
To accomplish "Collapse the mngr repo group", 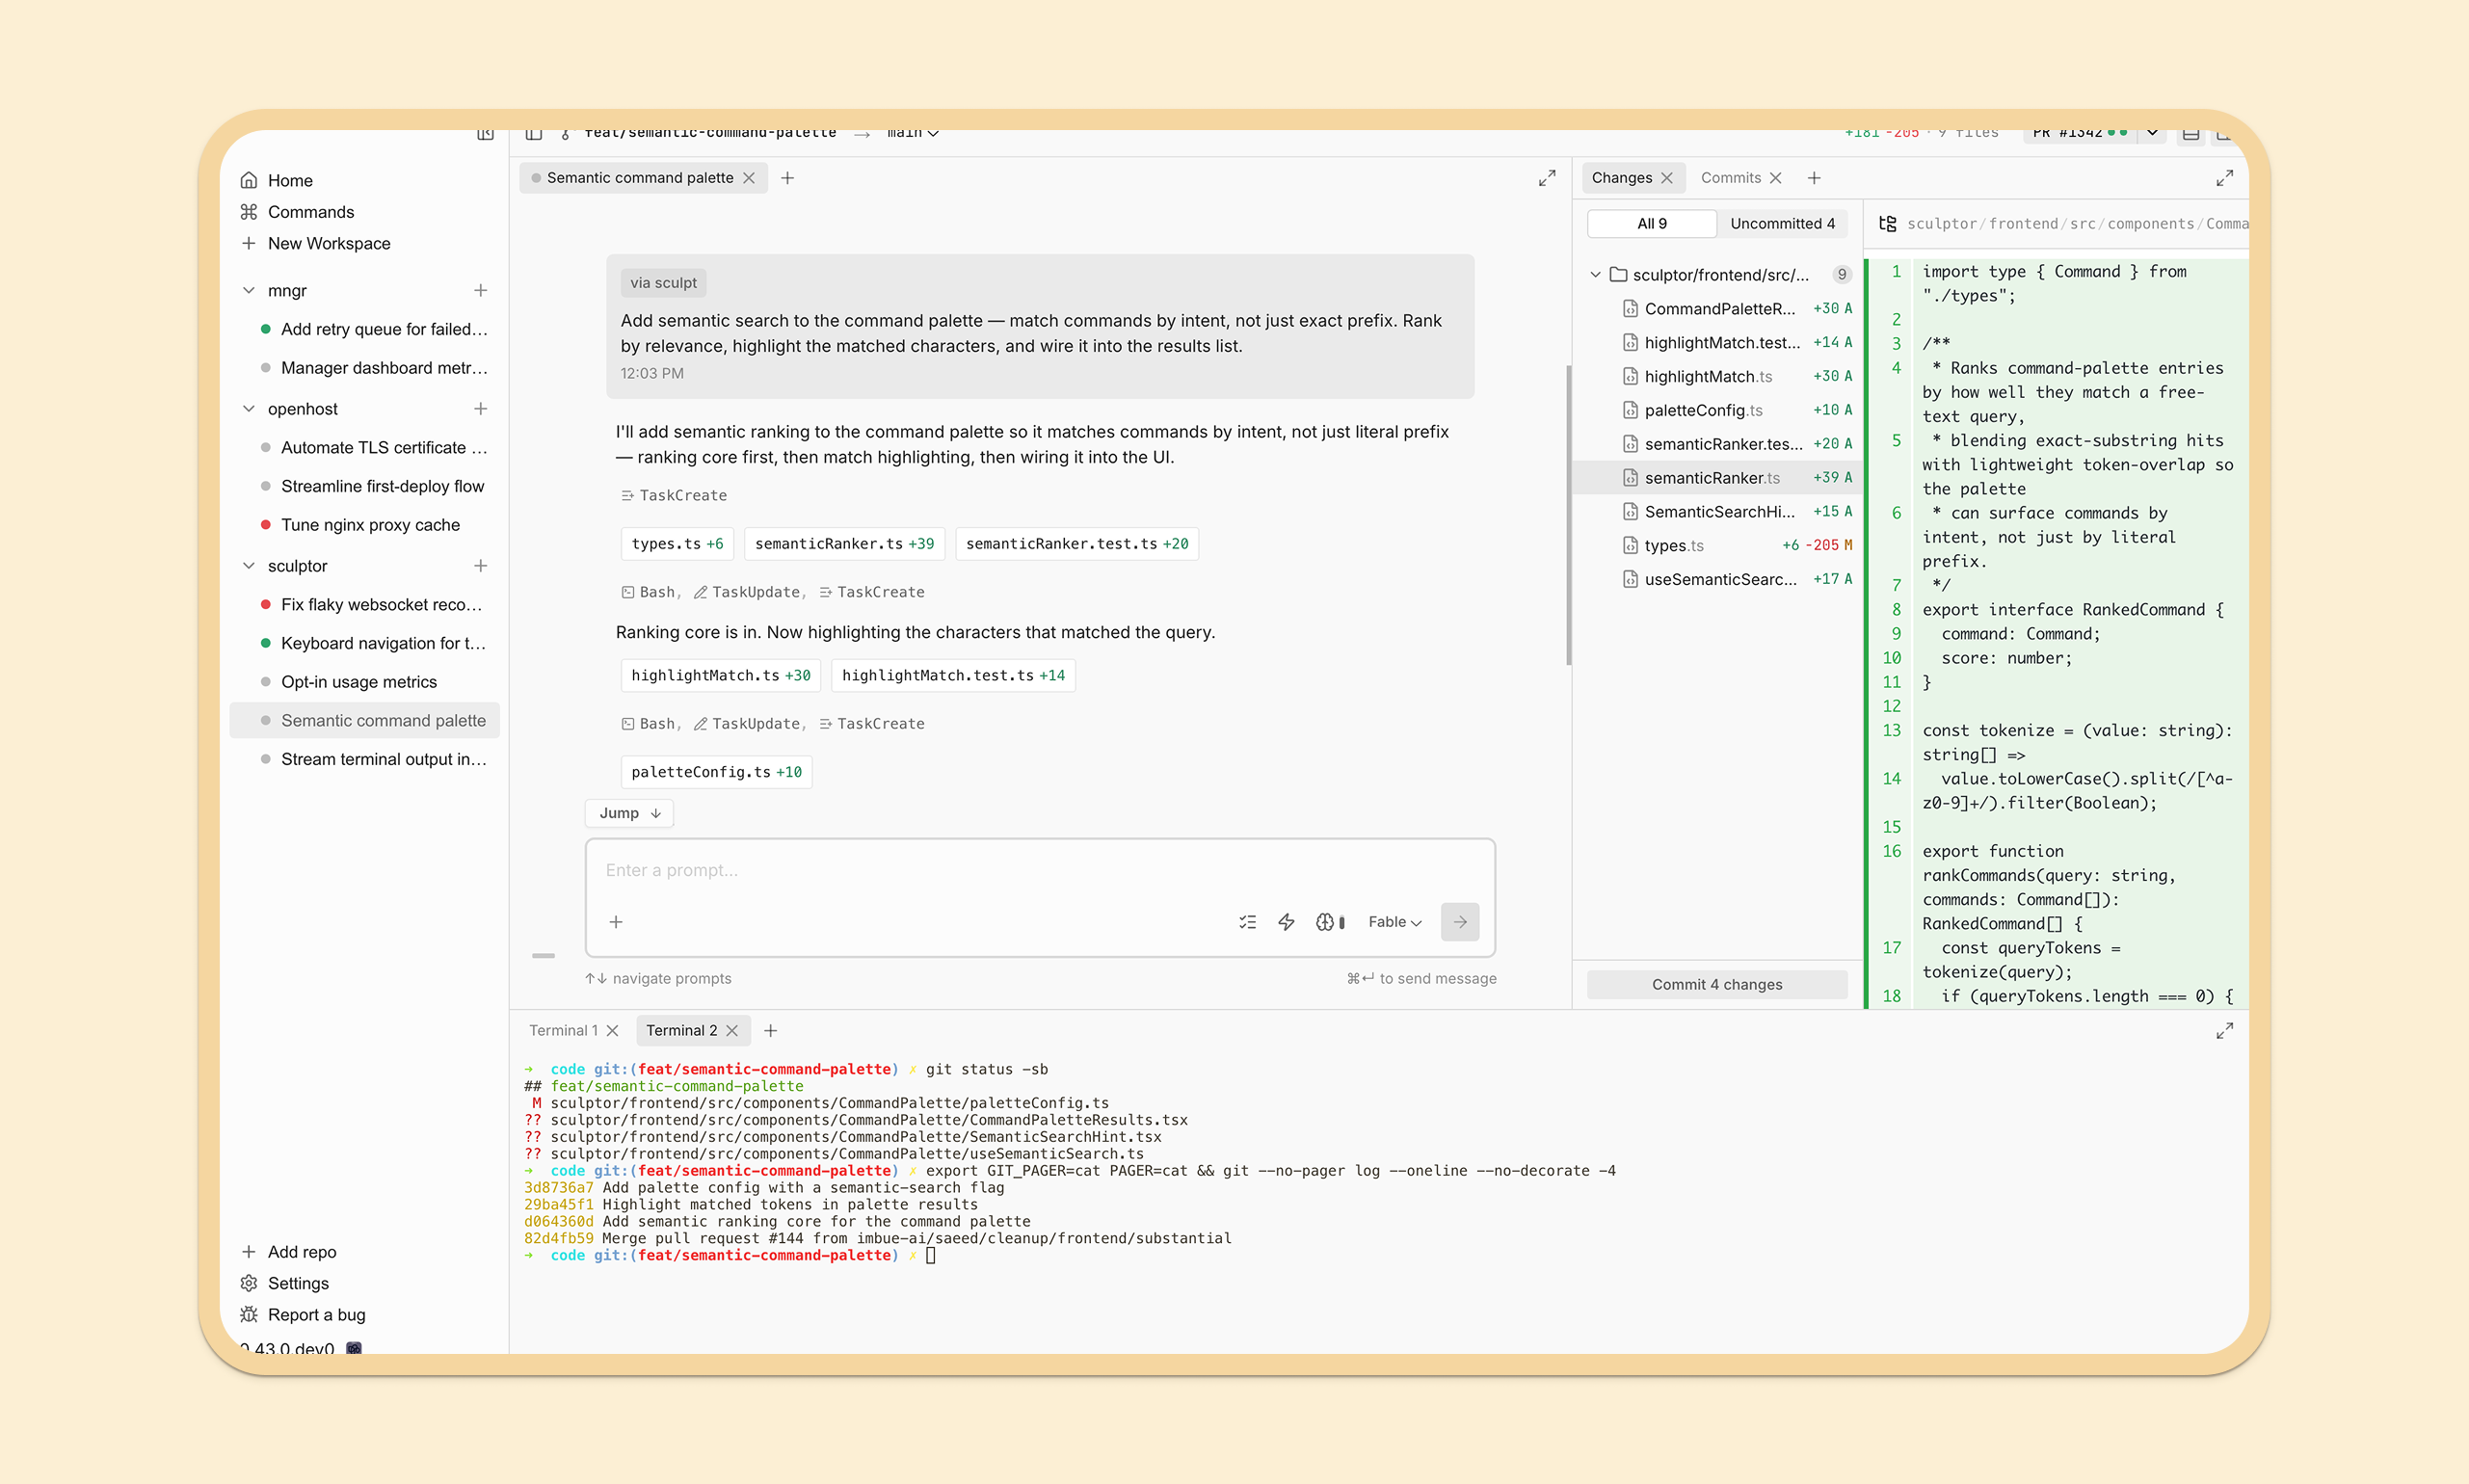I will 249,290.
